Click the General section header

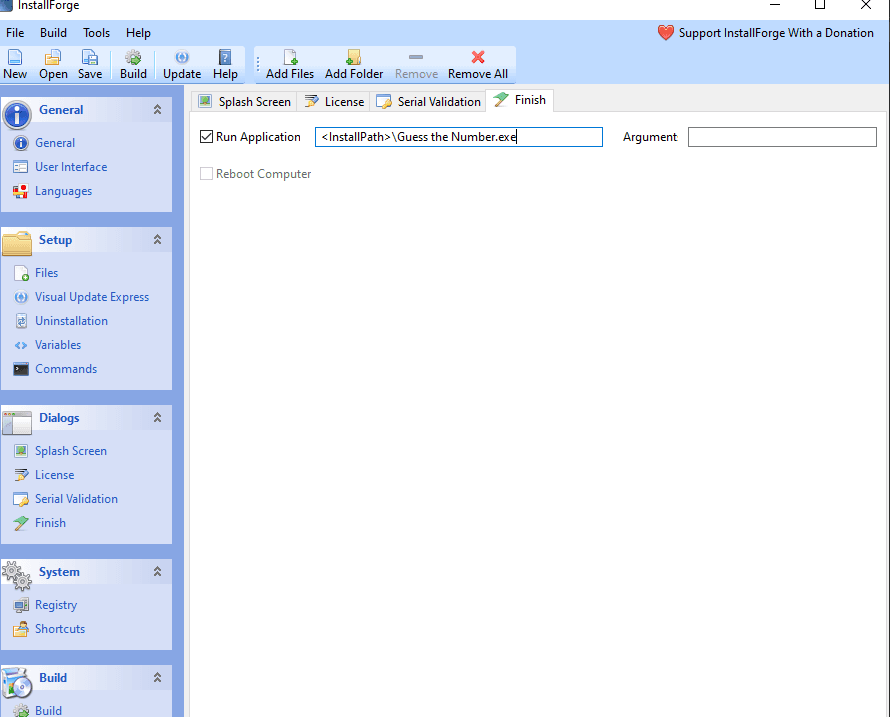86,110
